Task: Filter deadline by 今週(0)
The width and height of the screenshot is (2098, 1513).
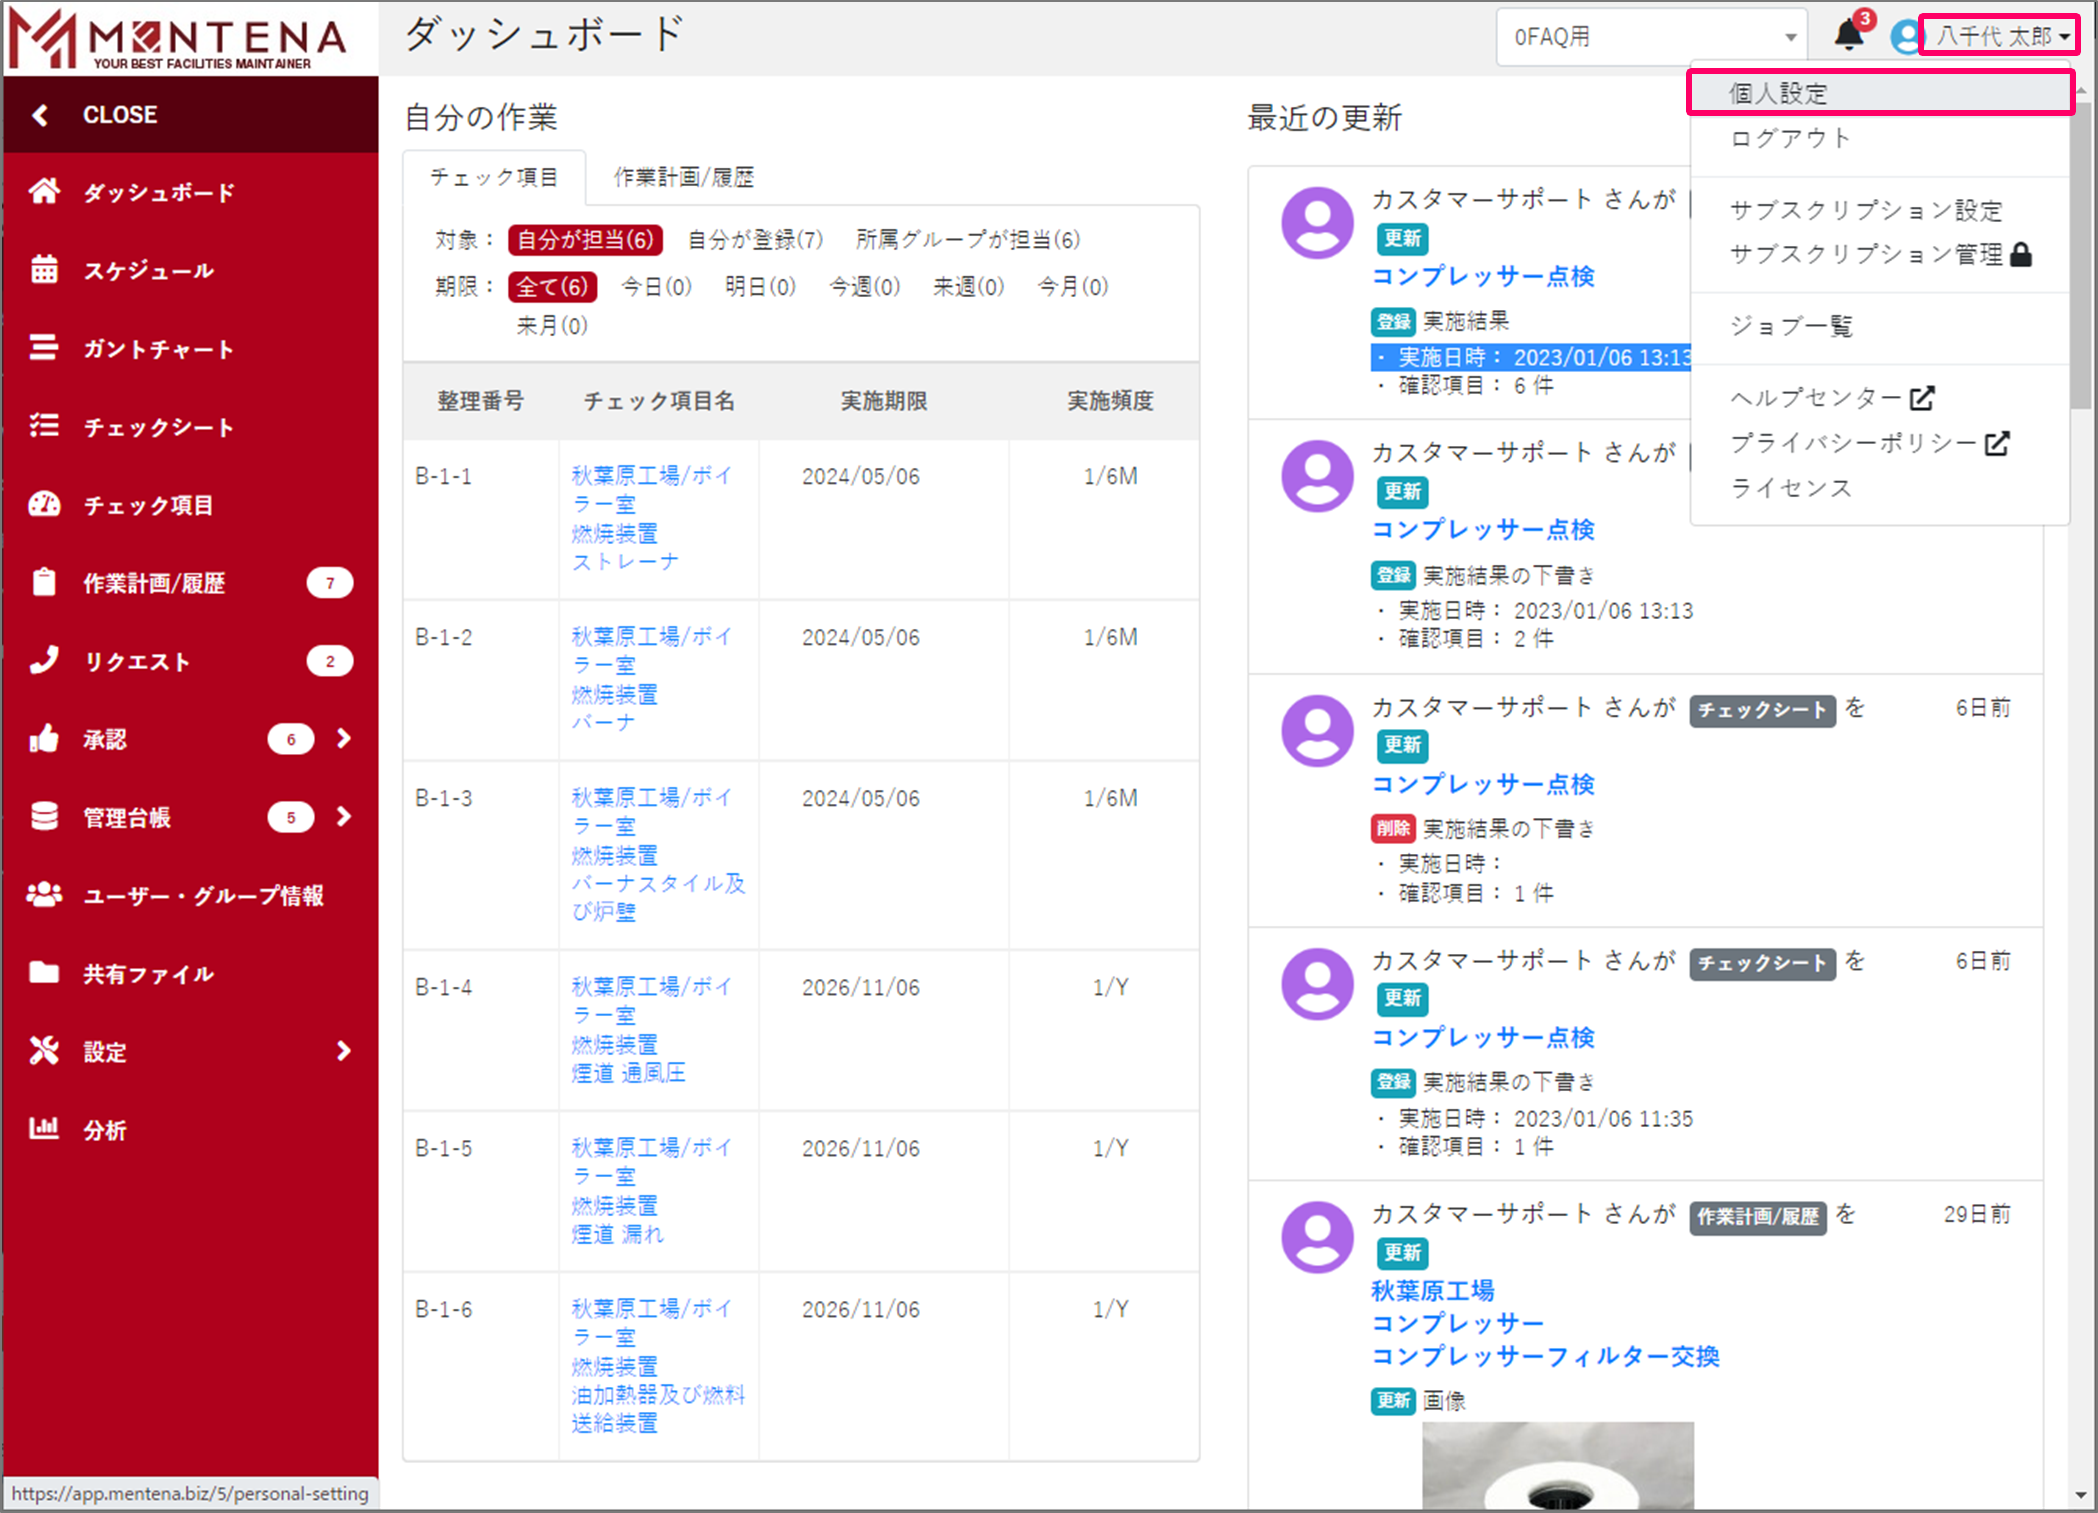Action: [x=864, y=287]
